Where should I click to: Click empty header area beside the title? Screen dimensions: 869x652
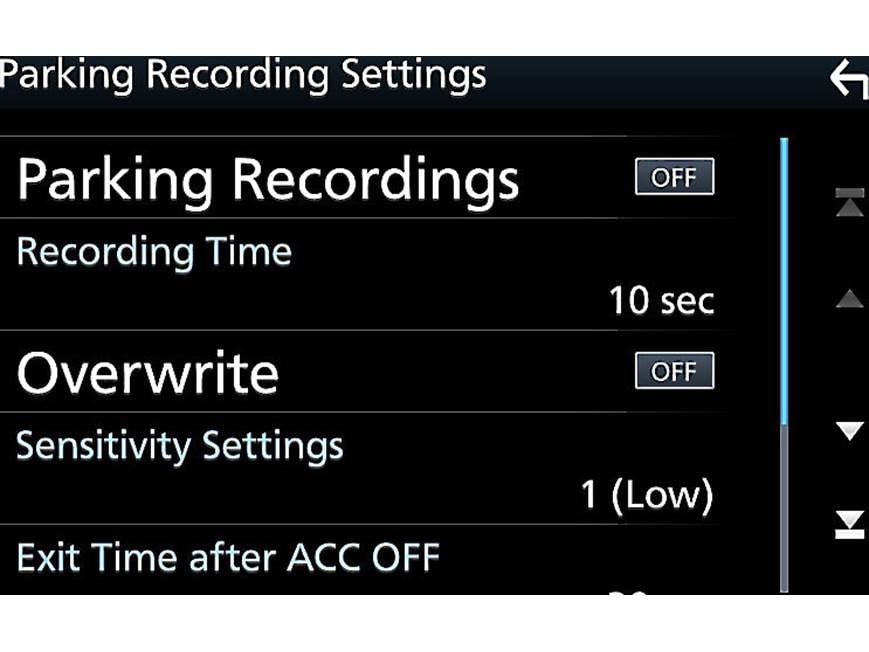pos(650,78)
